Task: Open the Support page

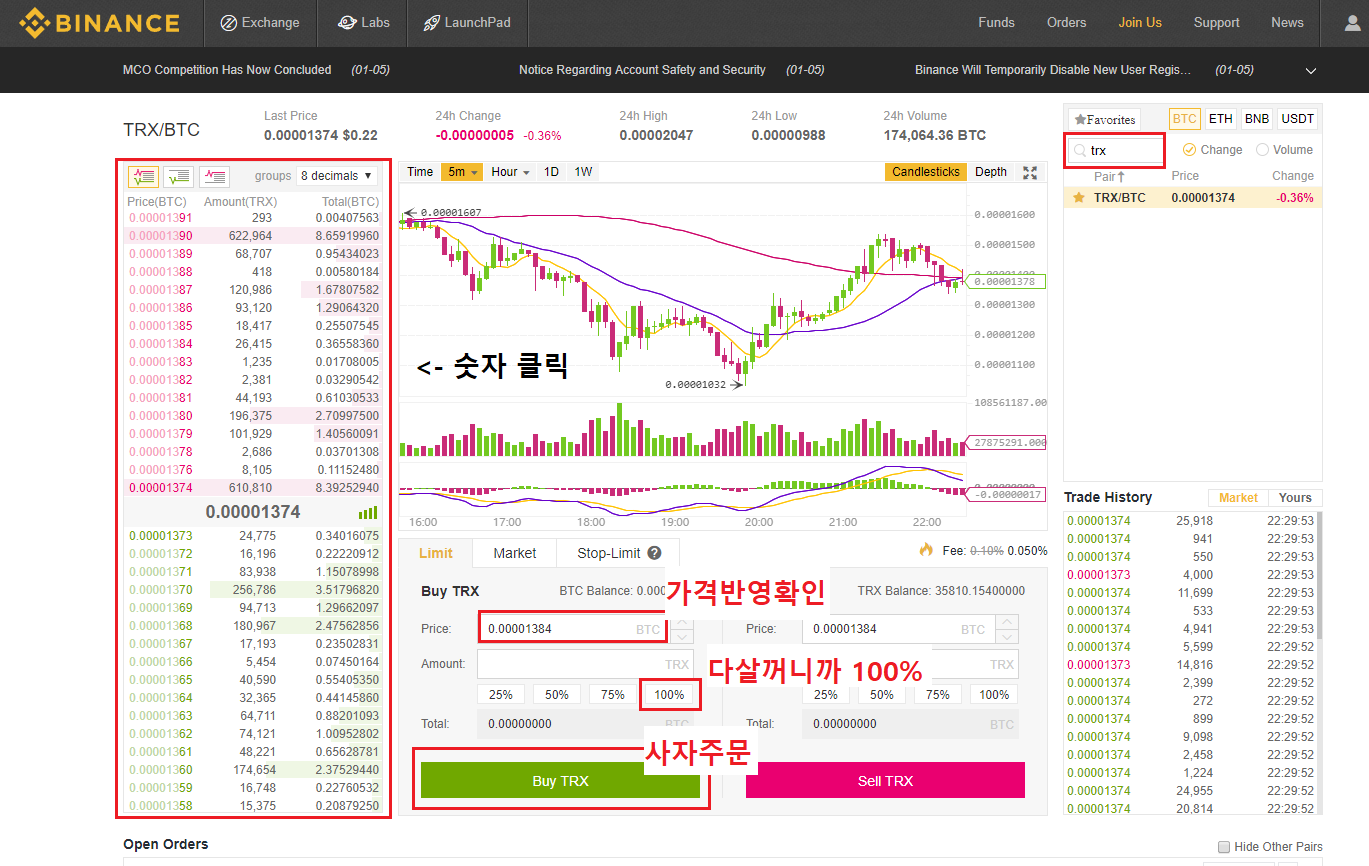Action: [x=1216, y=22]
